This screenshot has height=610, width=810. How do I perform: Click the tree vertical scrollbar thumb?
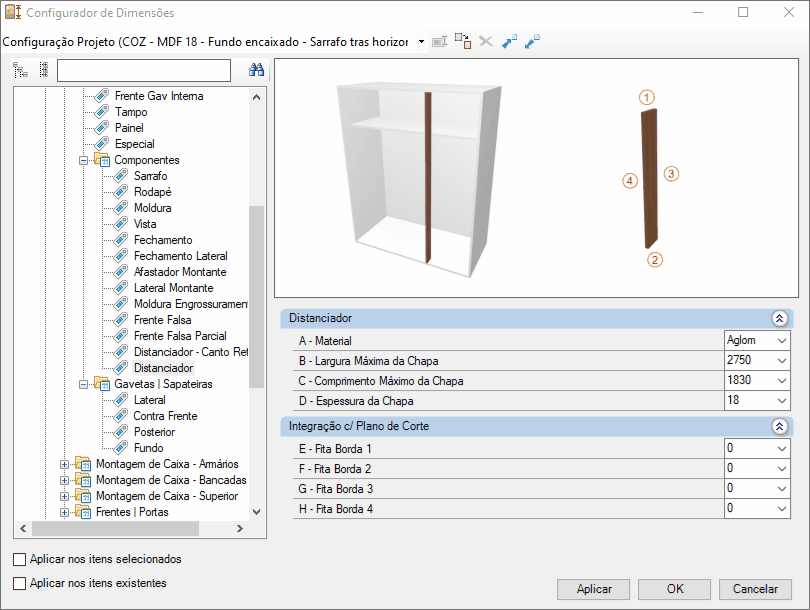[256, 296]
